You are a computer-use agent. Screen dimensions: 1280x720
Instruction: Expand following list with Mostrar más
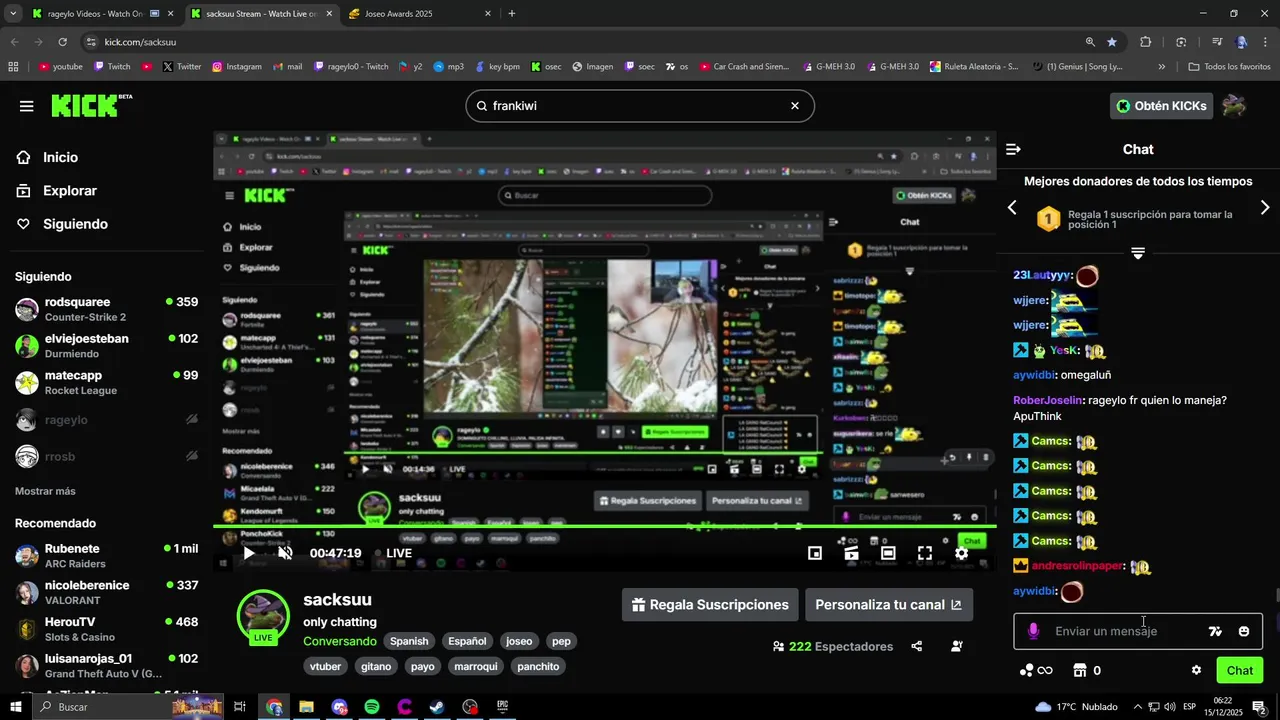45,491
